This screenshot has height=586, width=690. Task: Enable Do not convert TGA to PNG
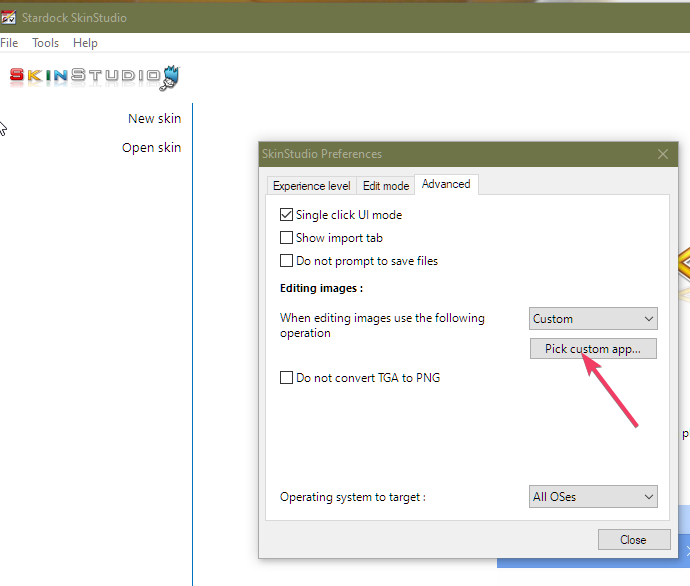click(x=287, y=378)
